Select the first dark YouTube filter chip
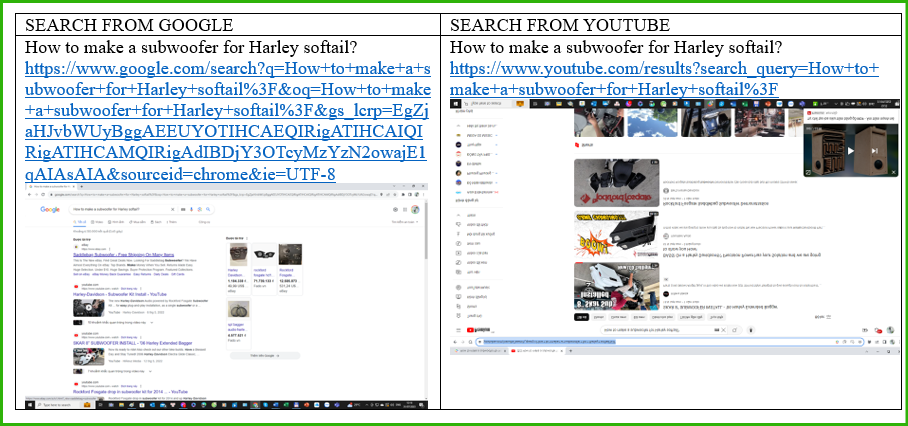This screenshot has height=426, width=908. 581,317
